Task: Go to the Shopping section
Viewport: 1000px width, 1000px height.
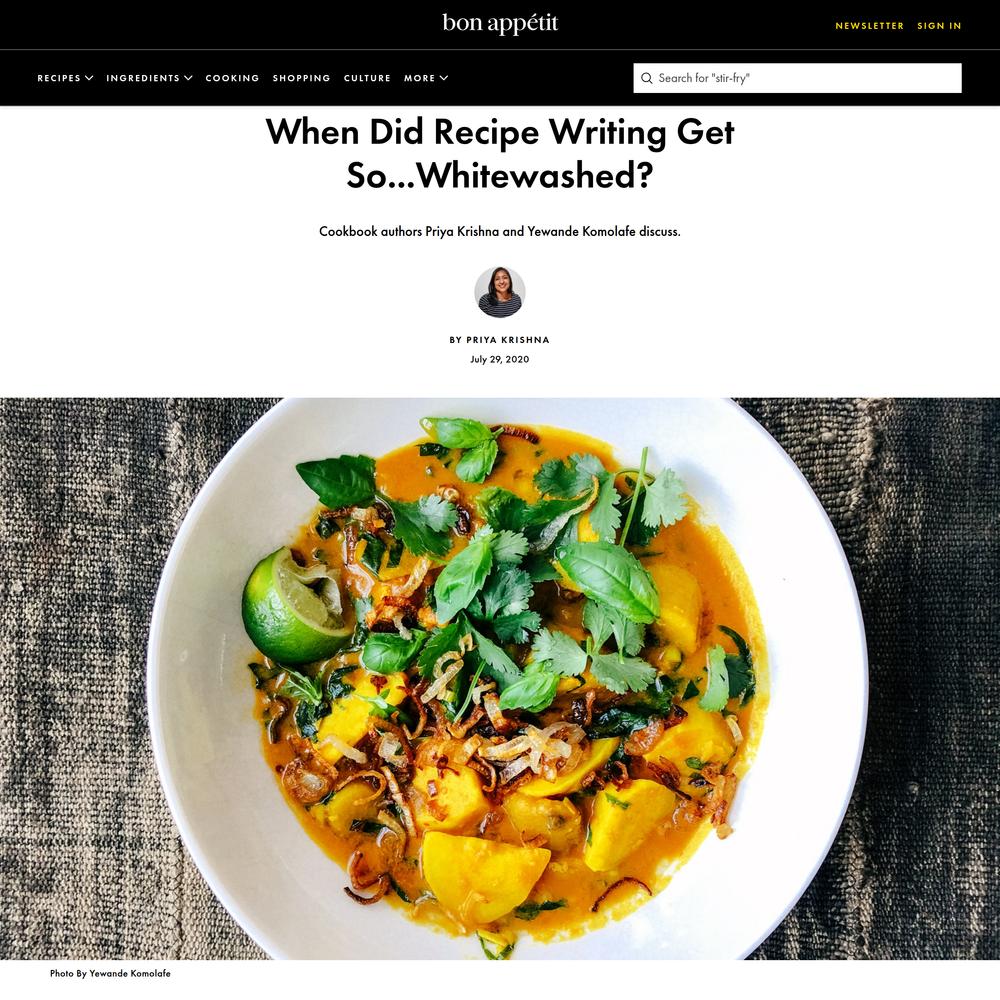Action: 302,78
